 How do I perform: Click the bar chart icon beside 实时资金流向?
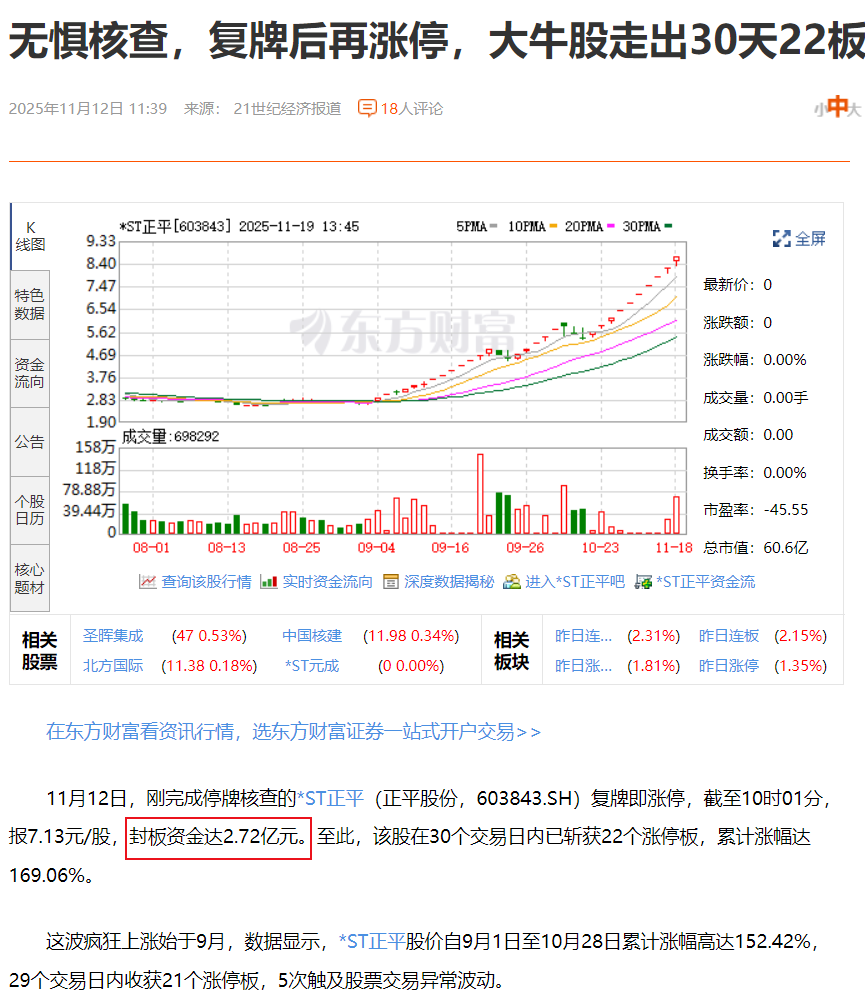pos(269,582)
